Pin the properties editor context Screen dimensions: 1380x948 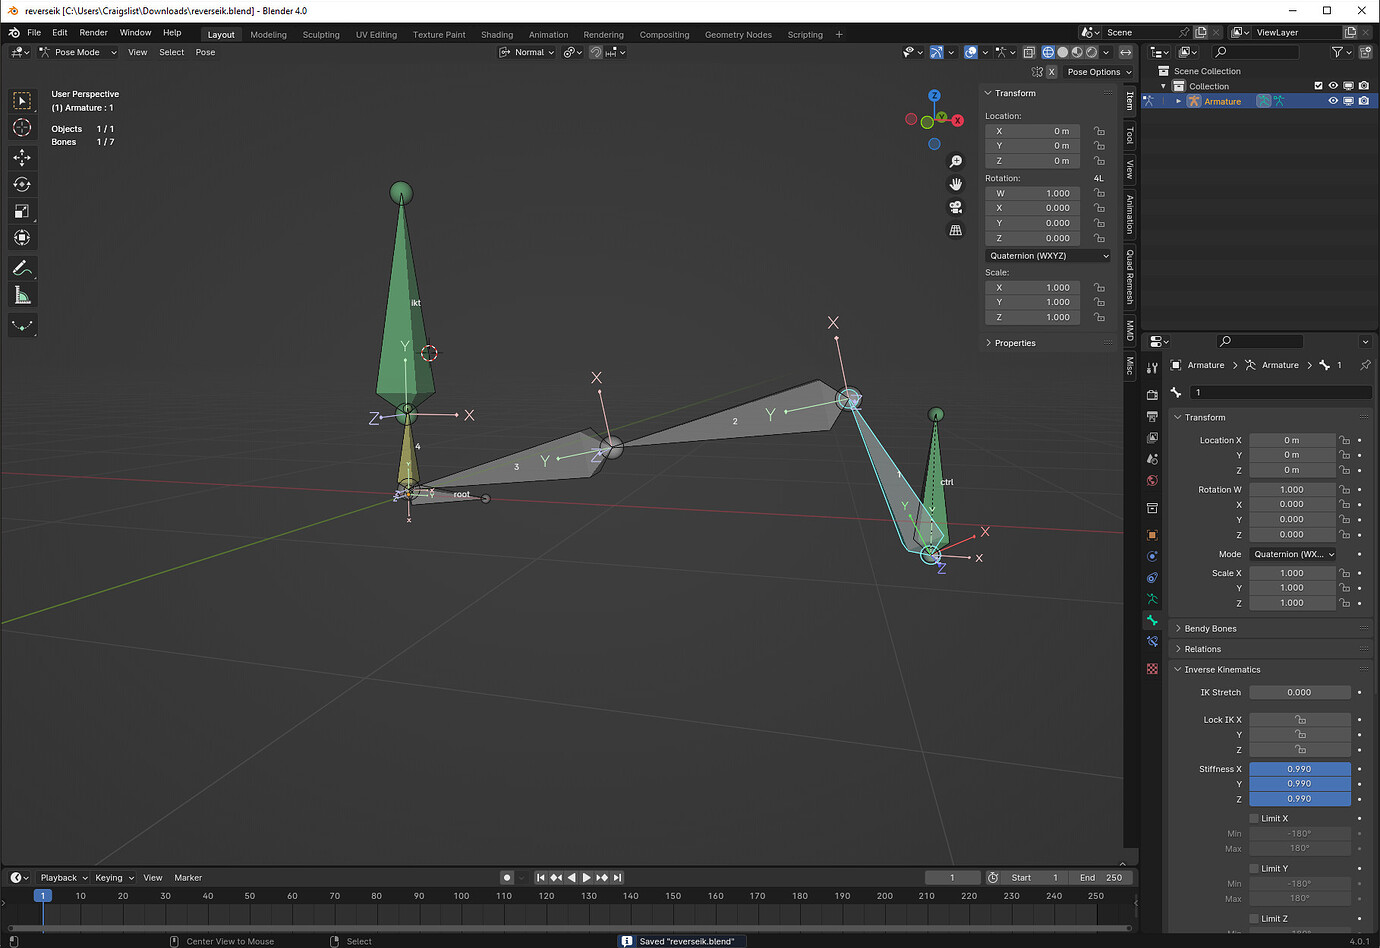point(1365,365)
